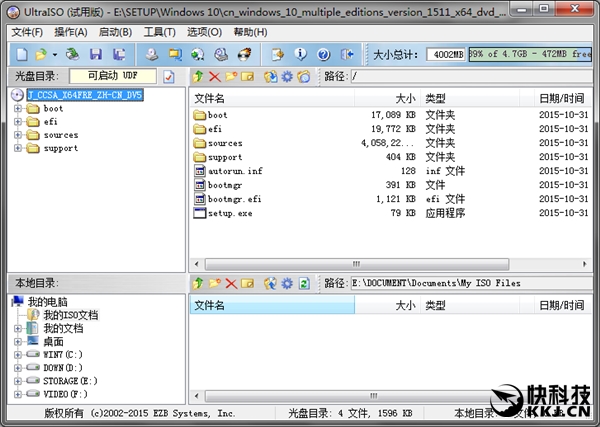The image size is (600, 427).
Task: Click the red X delete icon in the local directory toolbar
Action: pyautogui.click(x=231, y=283)
